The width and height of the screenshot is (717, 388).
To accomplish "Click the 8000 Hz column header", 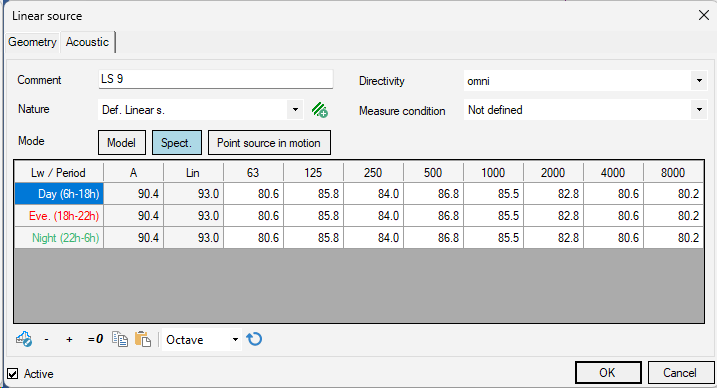I will coord(673,173).
